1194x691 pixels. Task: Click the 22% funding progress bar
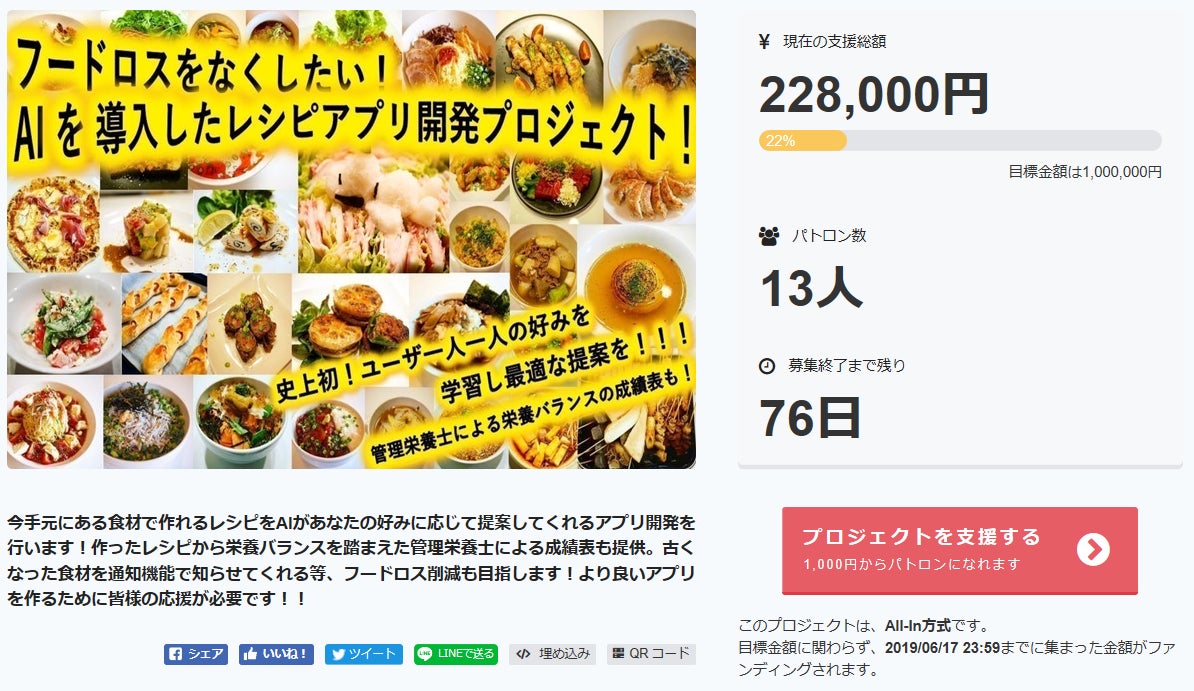(x=960, y=140)
